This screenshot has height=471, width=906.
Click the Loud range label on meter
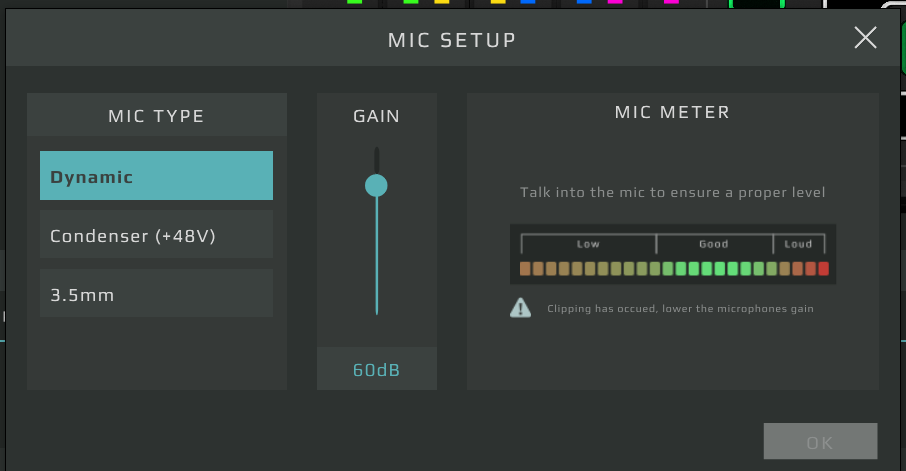pos(798,244)
